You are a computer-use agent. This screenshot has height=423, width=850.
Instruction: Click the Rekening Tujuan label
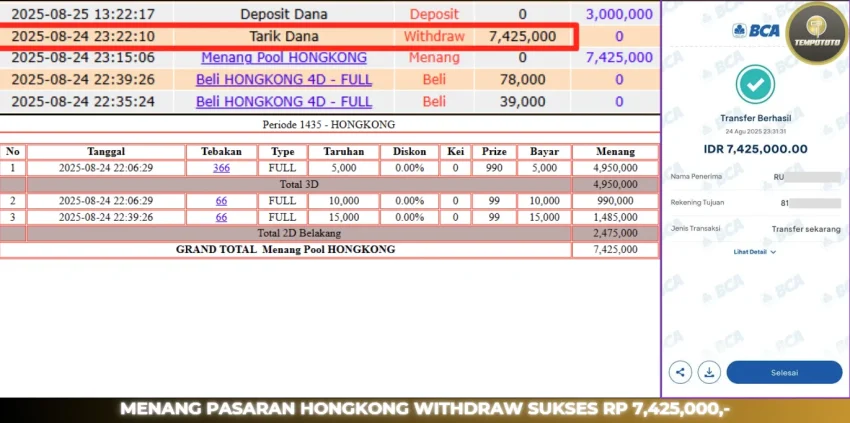pos(697,203)
